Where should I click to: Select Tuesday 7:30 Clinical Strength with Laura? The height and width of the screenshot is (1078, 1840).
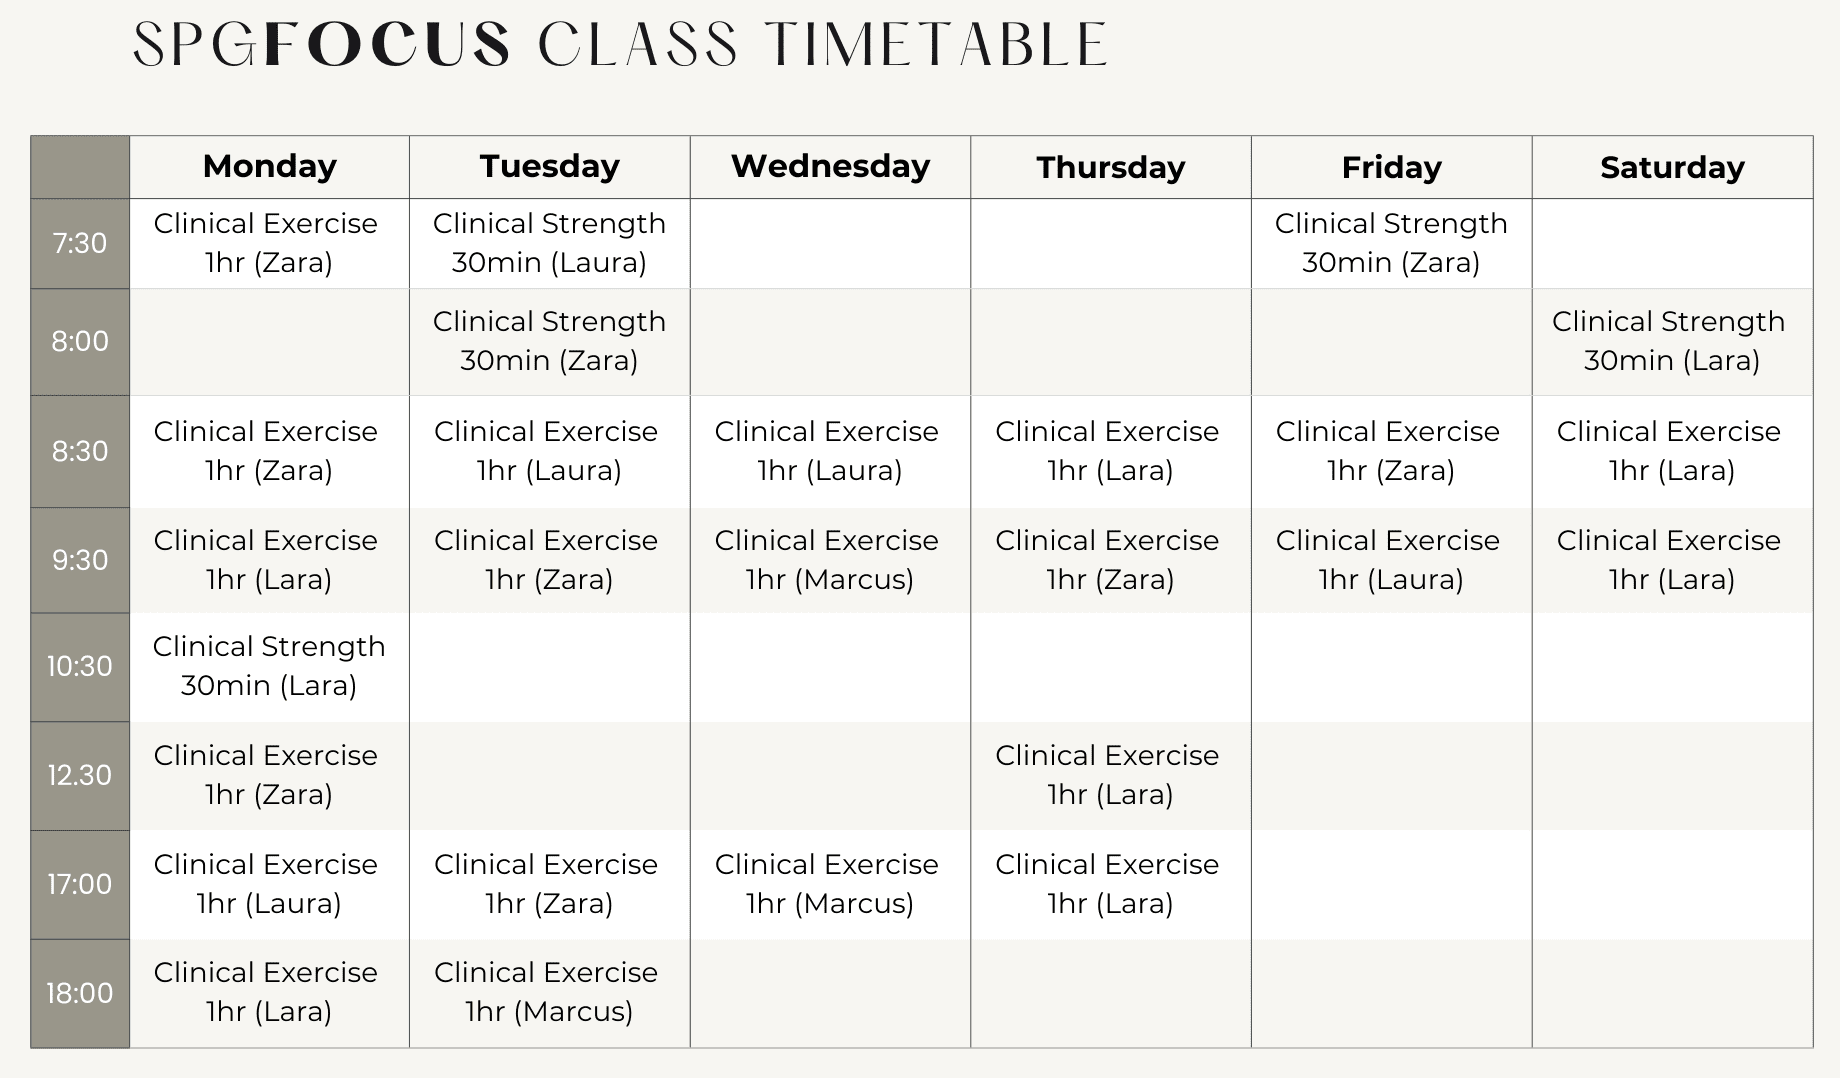(549, 243)
